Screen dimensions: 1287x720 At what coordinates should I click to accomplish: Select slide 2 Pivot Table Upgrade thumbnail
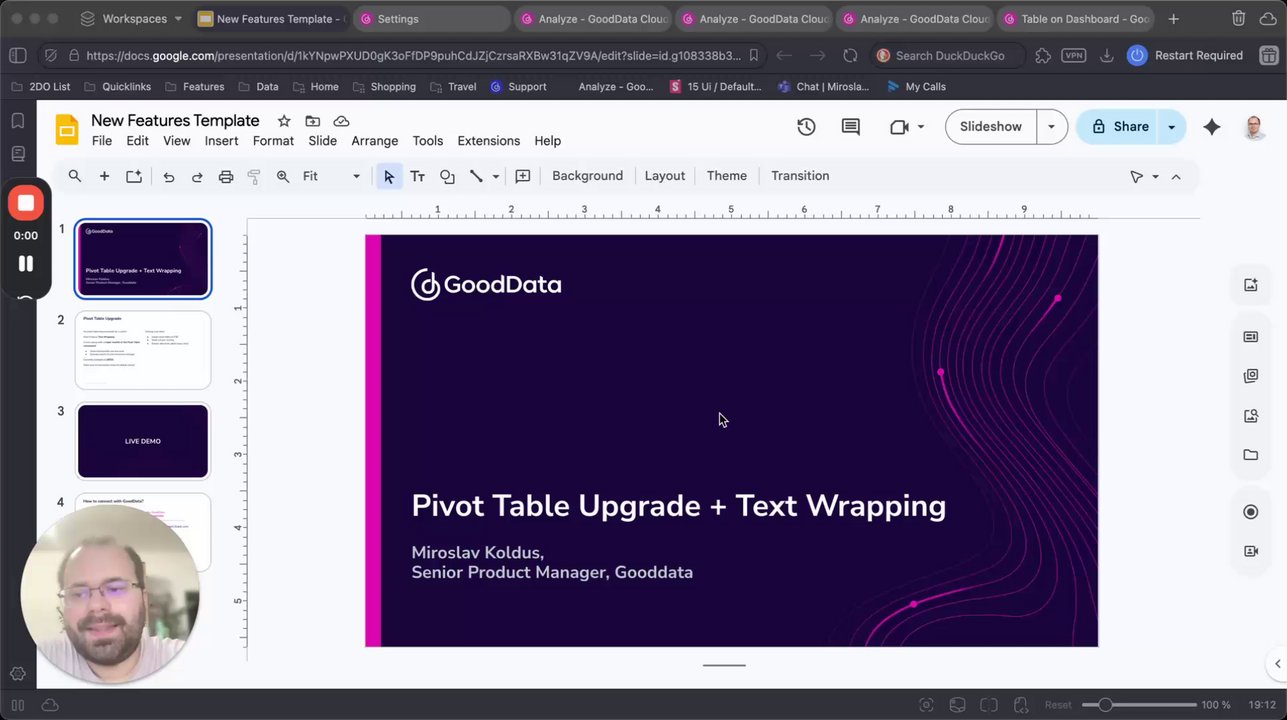pyautogui.click(x=143, y=350)
